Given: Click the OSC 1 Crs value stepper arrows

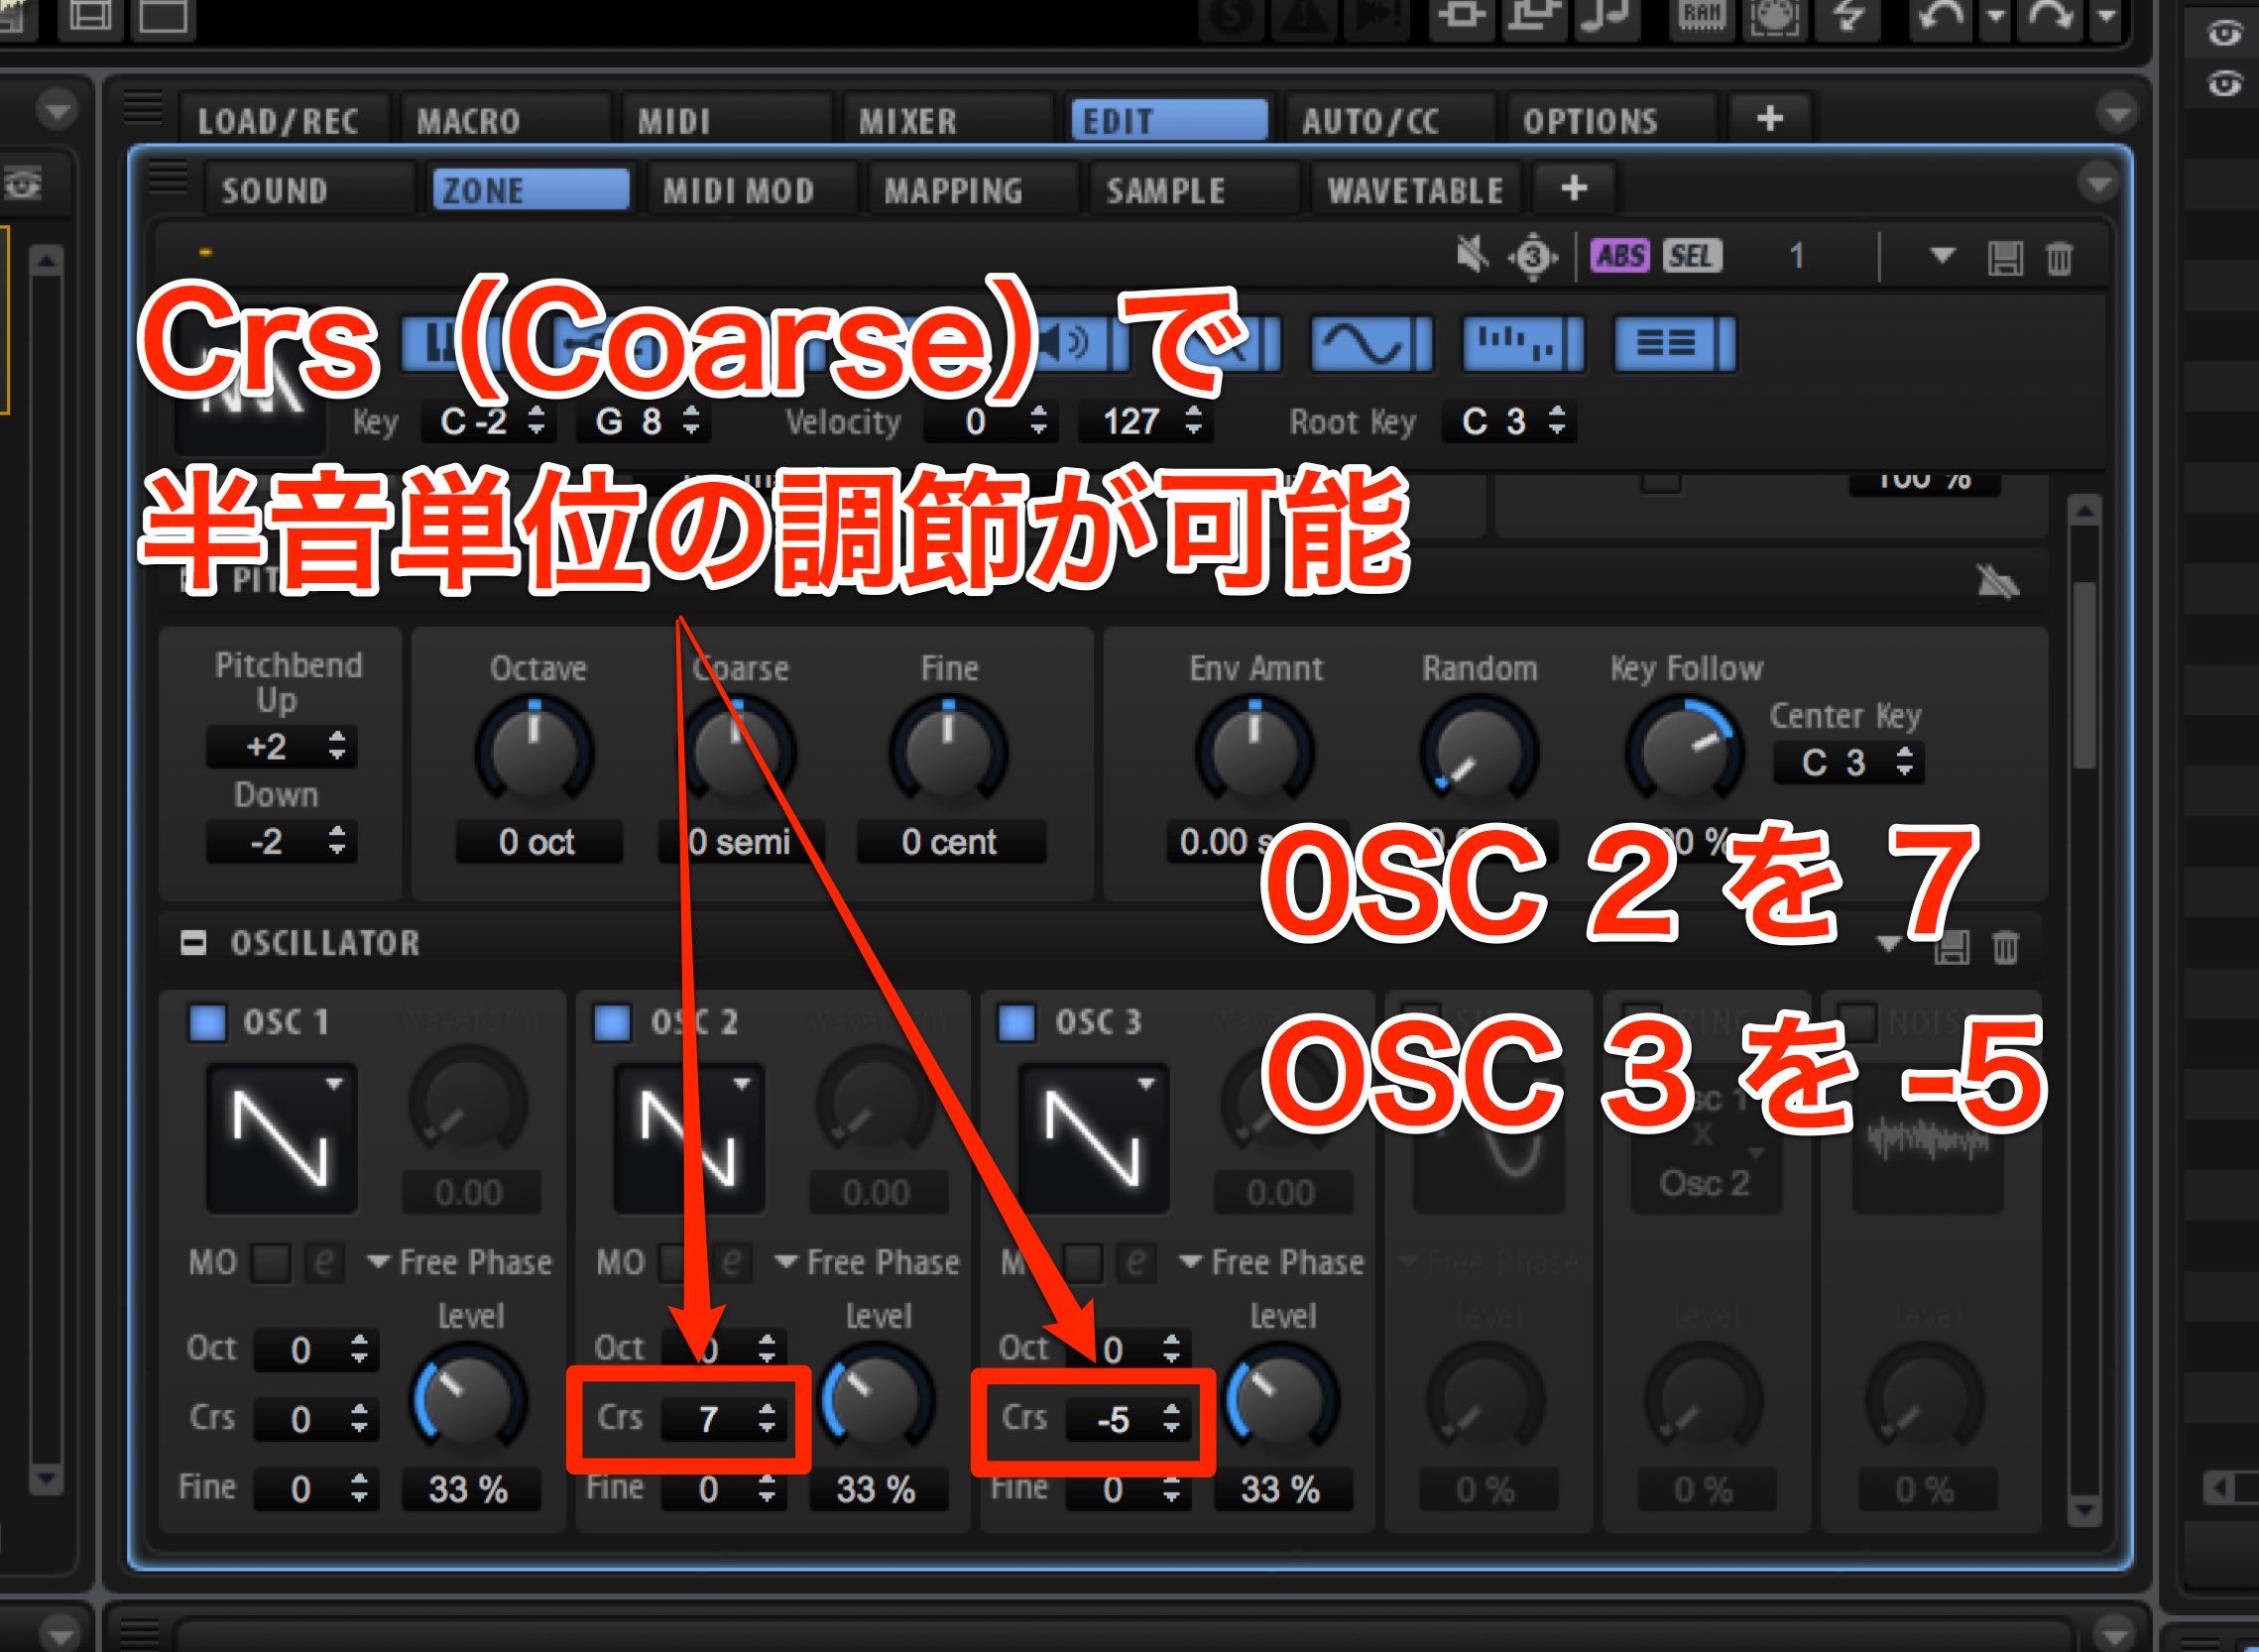Looking at the screenshot, I should [x=359, y=1418].
